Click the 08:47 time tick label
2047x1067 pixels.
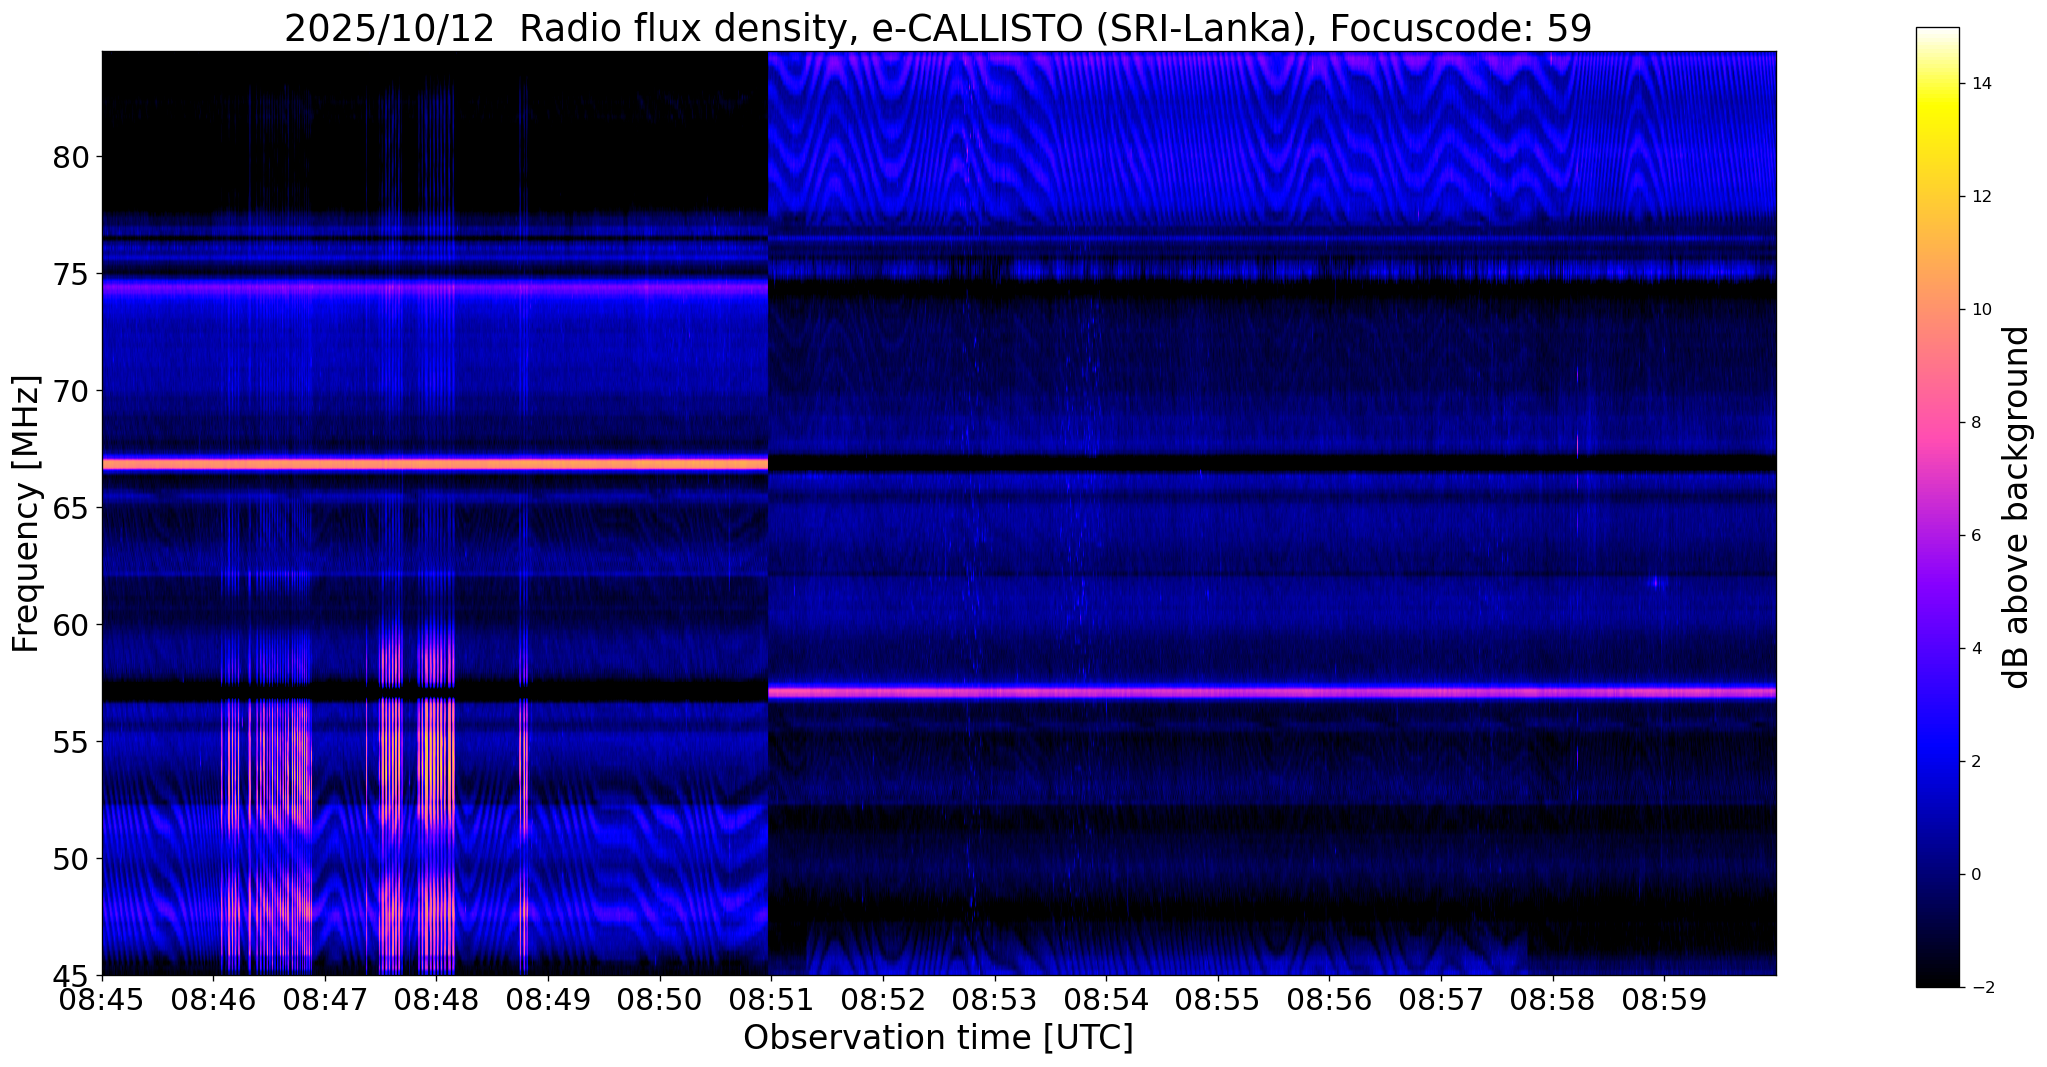tap(325, 999)
